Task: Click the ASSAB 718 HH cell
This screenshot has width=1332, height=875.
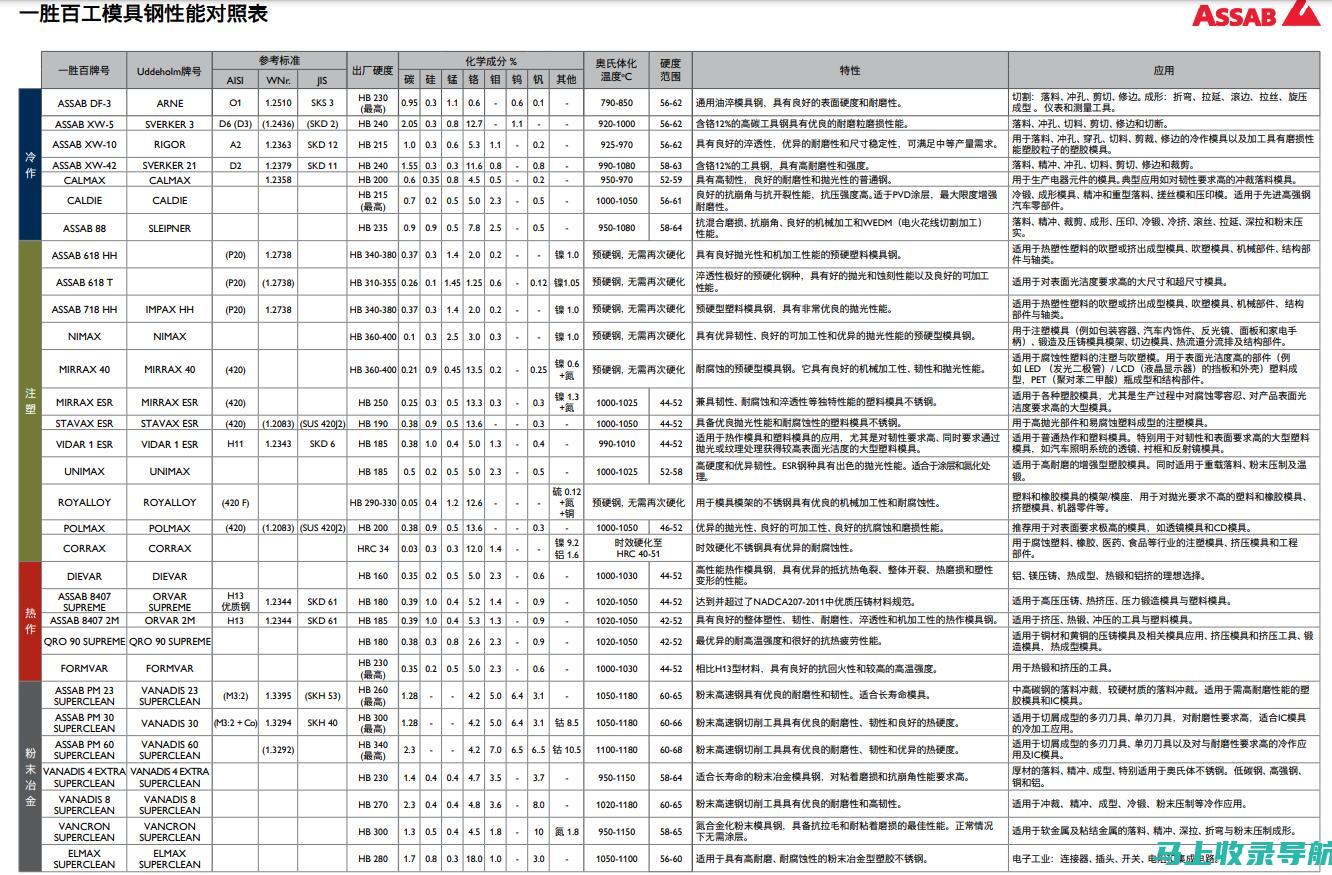Action: [x=84, y=309]
